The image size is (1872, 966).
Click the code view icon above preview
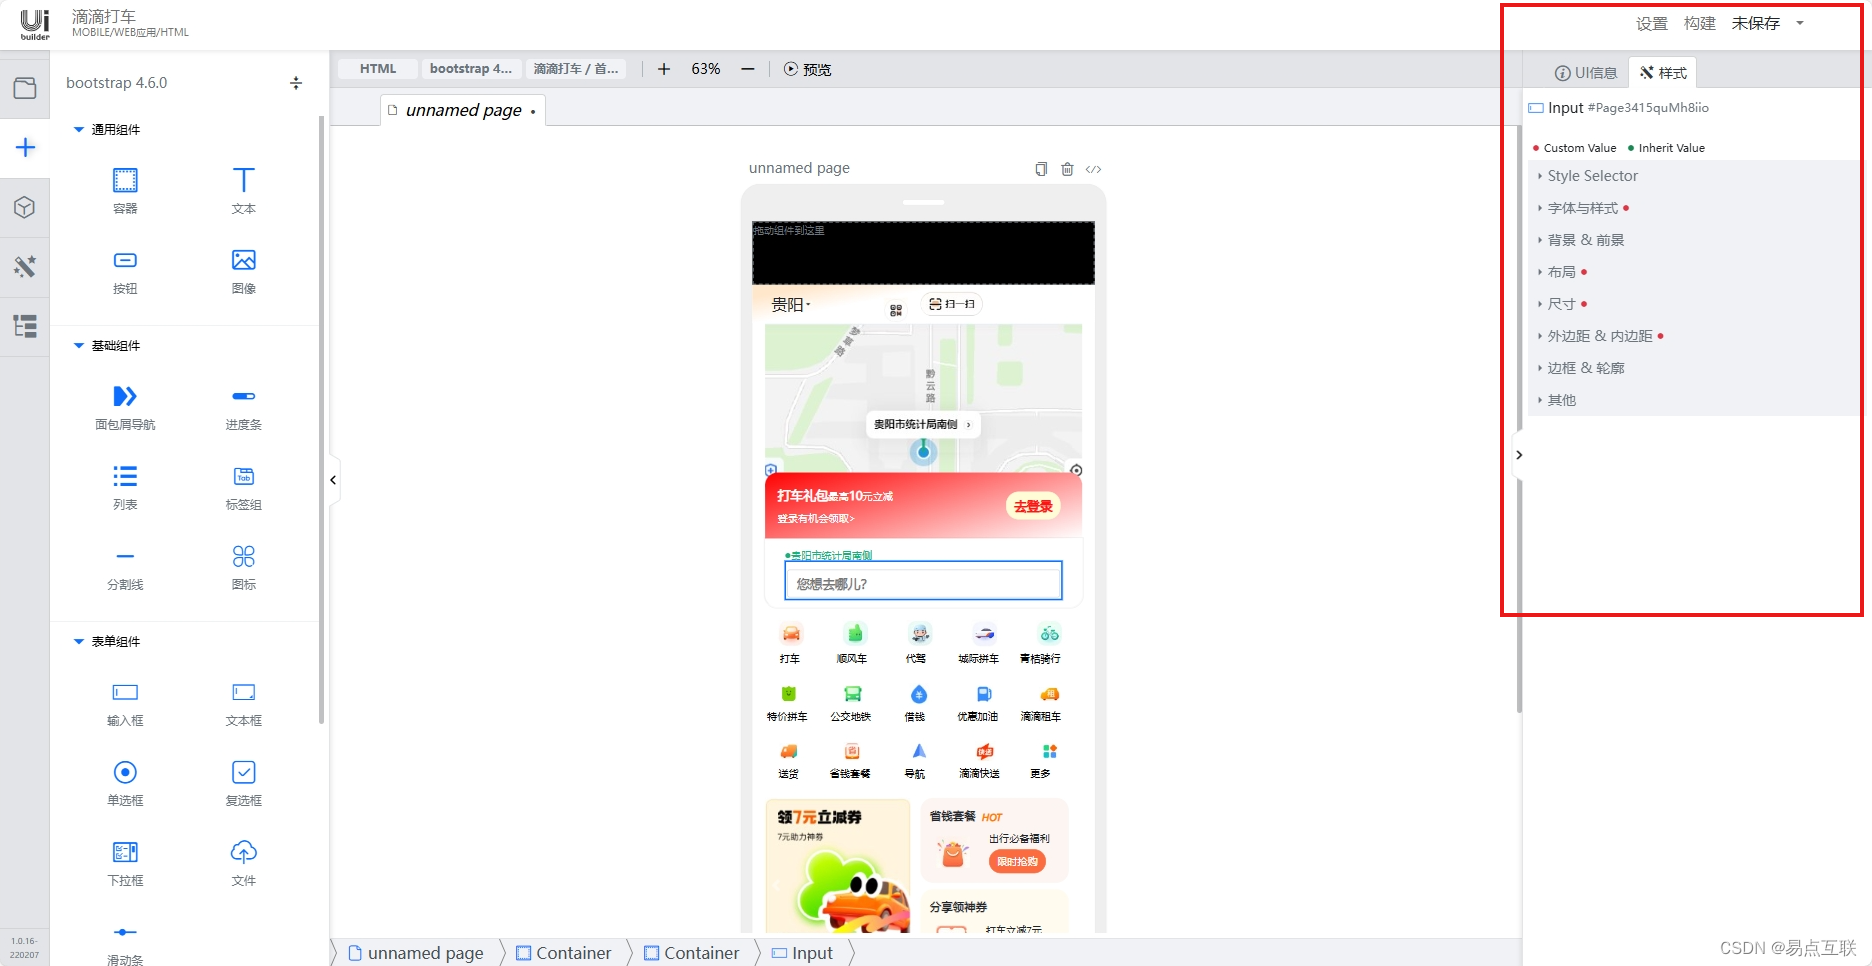tap(1093, 169)
